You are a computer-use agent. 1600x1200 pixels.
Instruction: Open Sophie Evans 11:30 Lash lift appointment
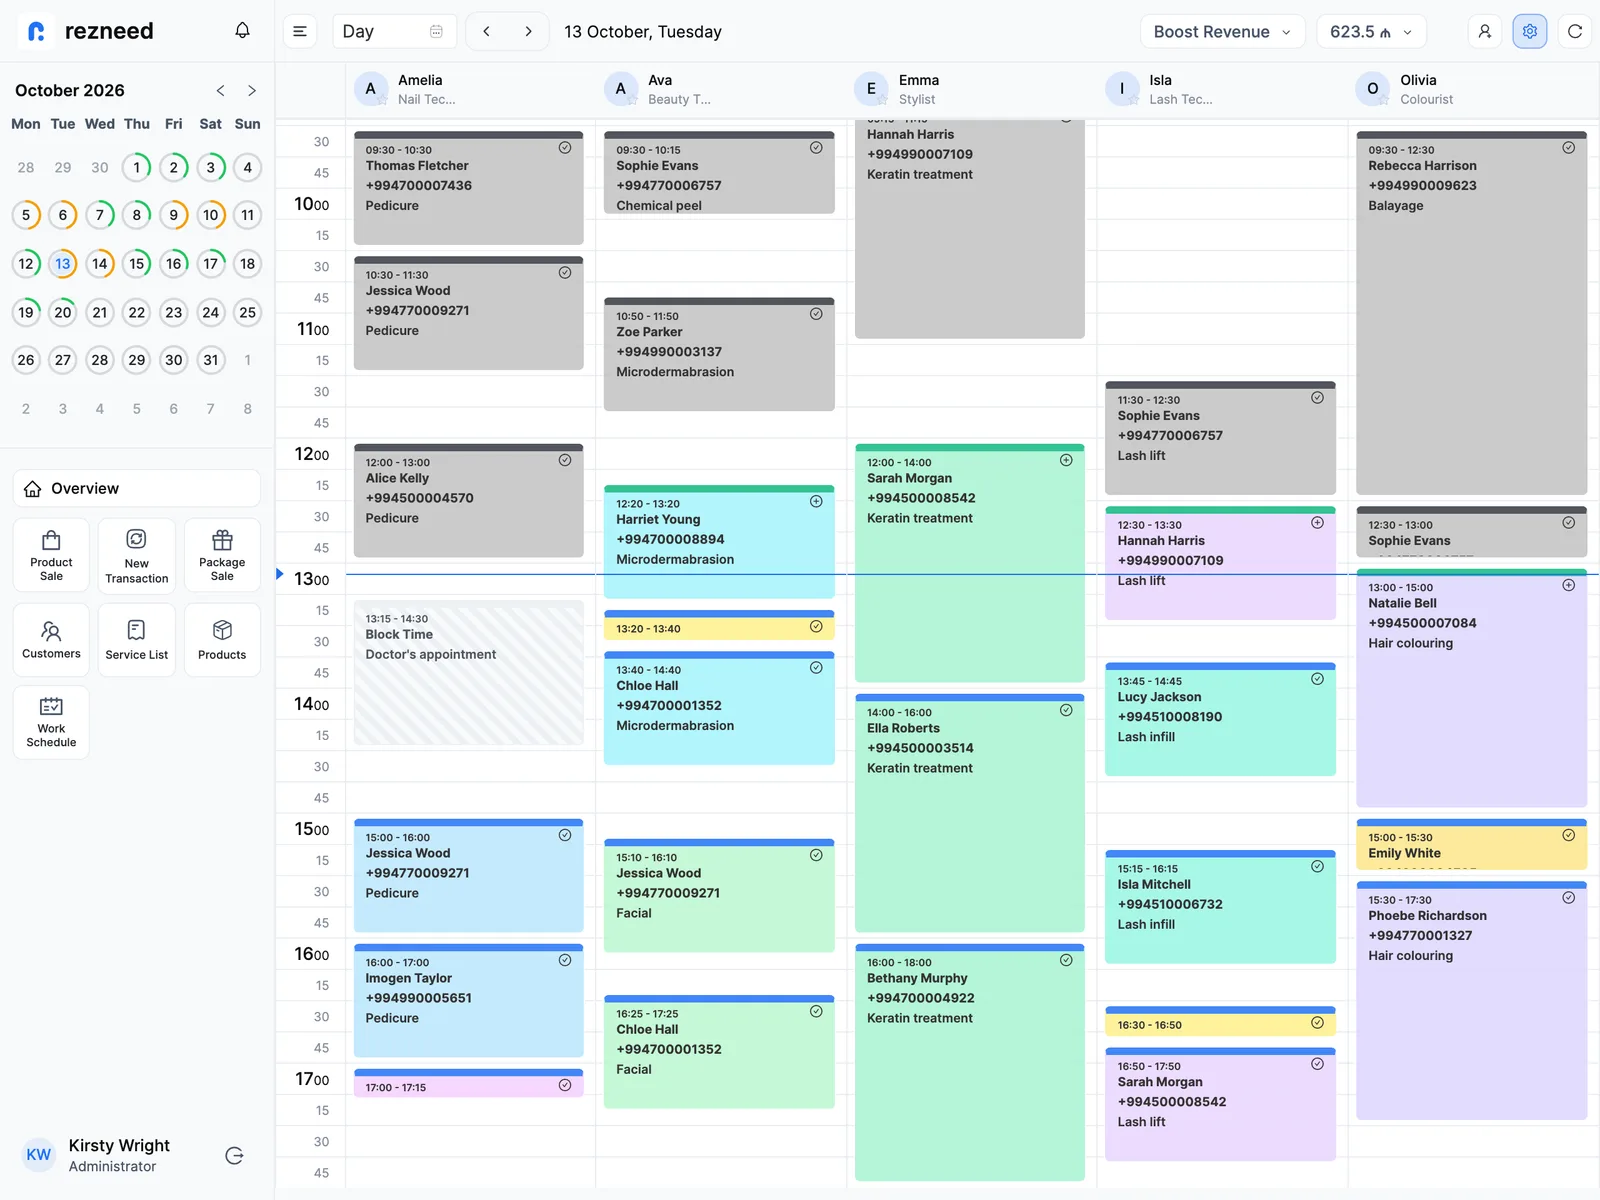(x=1221, y=438)
